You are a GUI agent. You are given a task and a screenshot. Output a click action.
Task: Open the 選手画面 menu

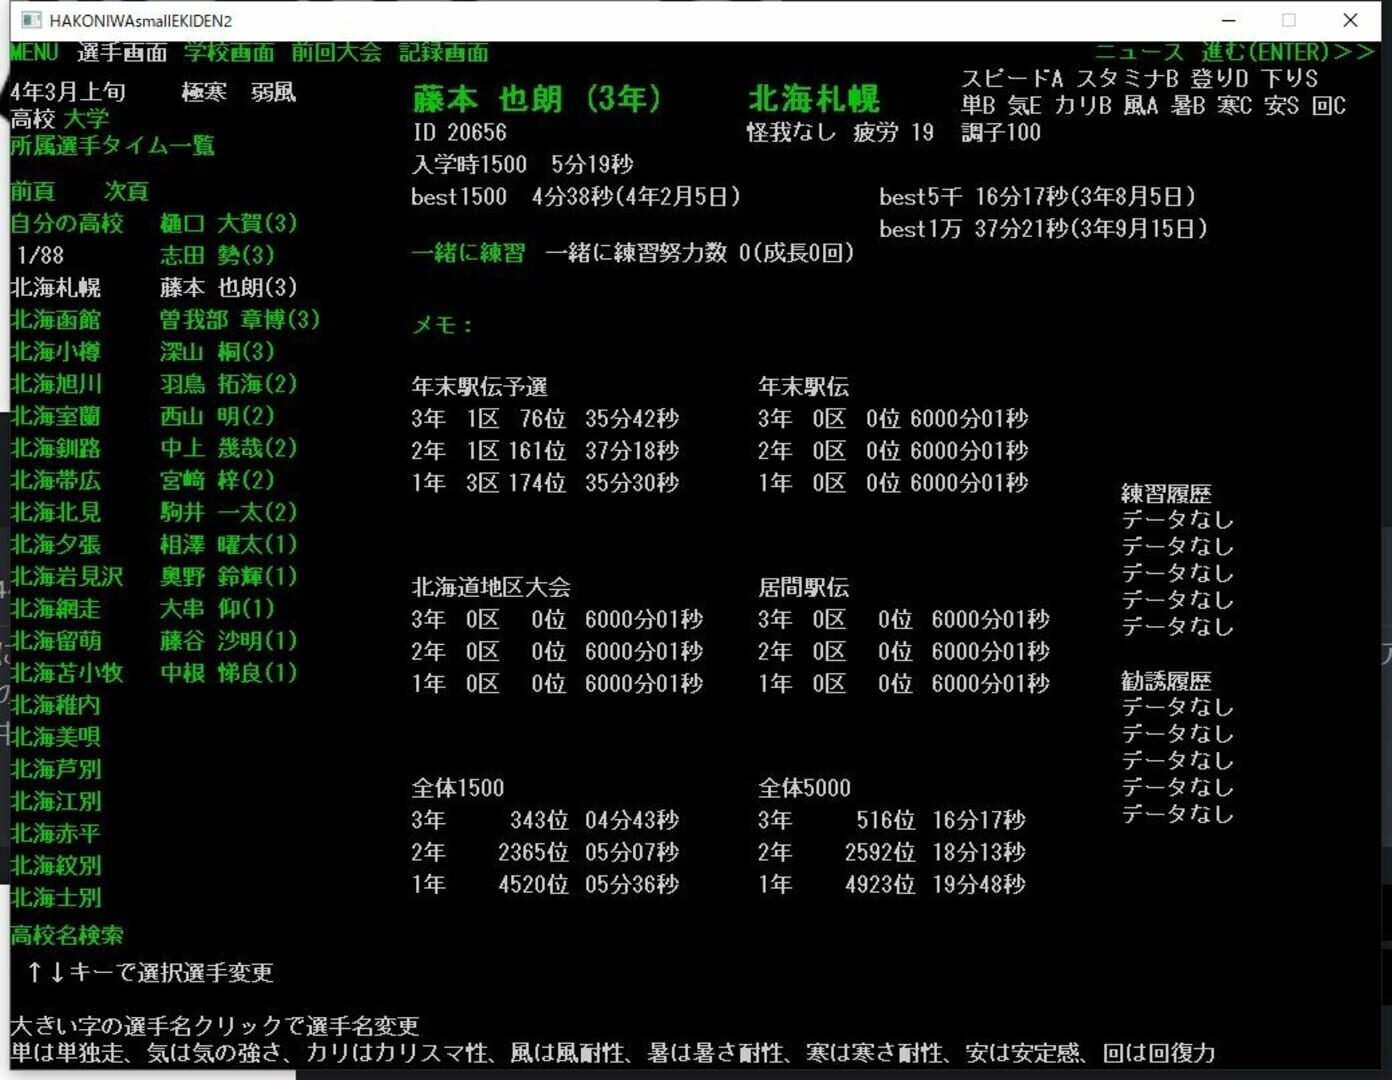point(120,53)
